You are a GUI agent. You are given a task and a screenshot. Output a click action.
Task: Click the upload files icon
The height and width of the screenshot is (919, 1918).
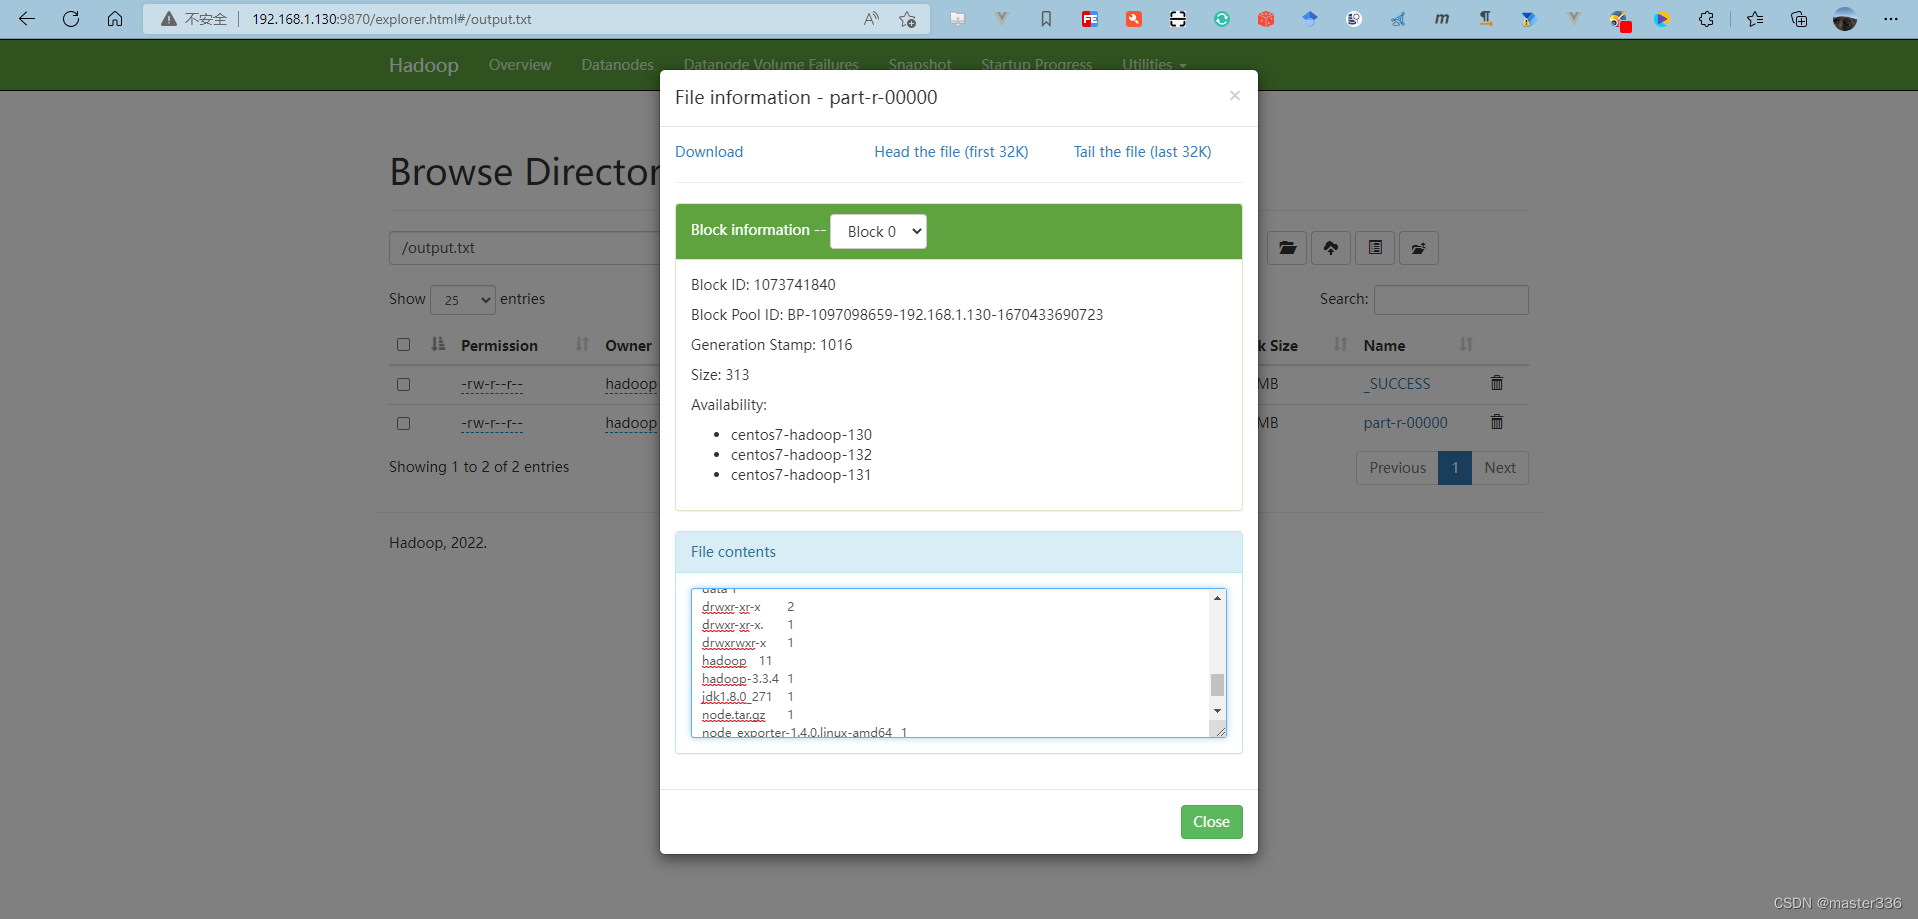pos(1331,248)
